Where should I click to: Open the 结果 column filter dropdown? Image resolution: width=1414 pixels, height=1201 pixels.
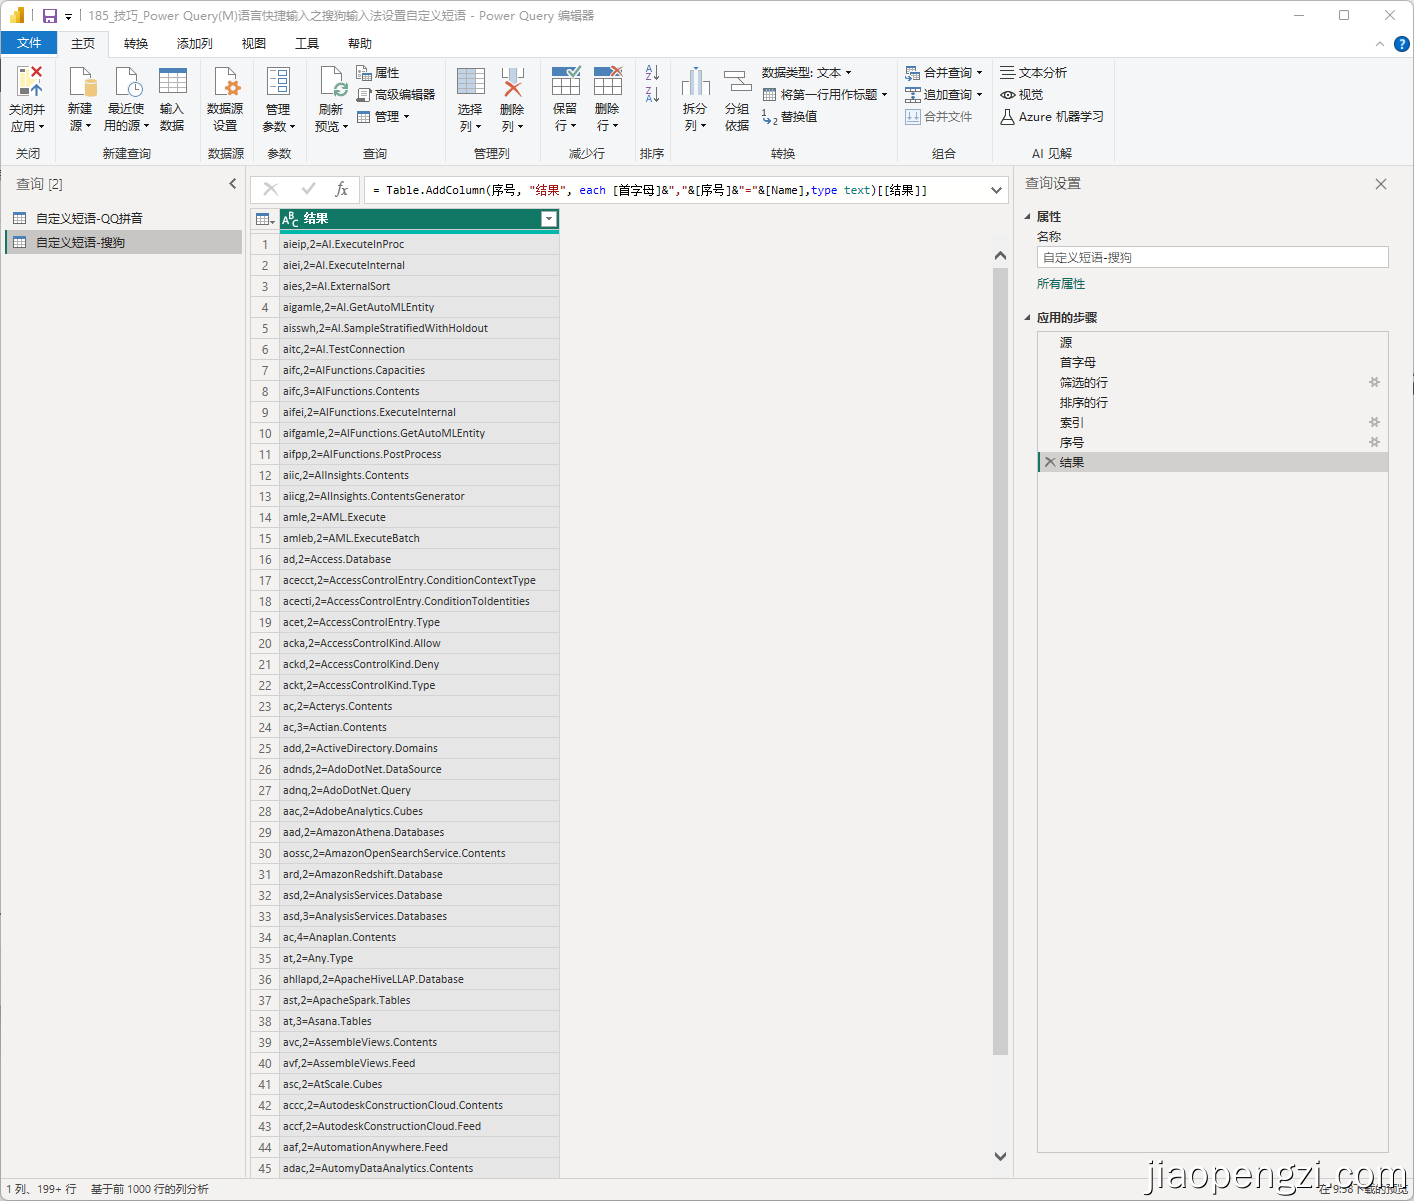pos(548,219)
